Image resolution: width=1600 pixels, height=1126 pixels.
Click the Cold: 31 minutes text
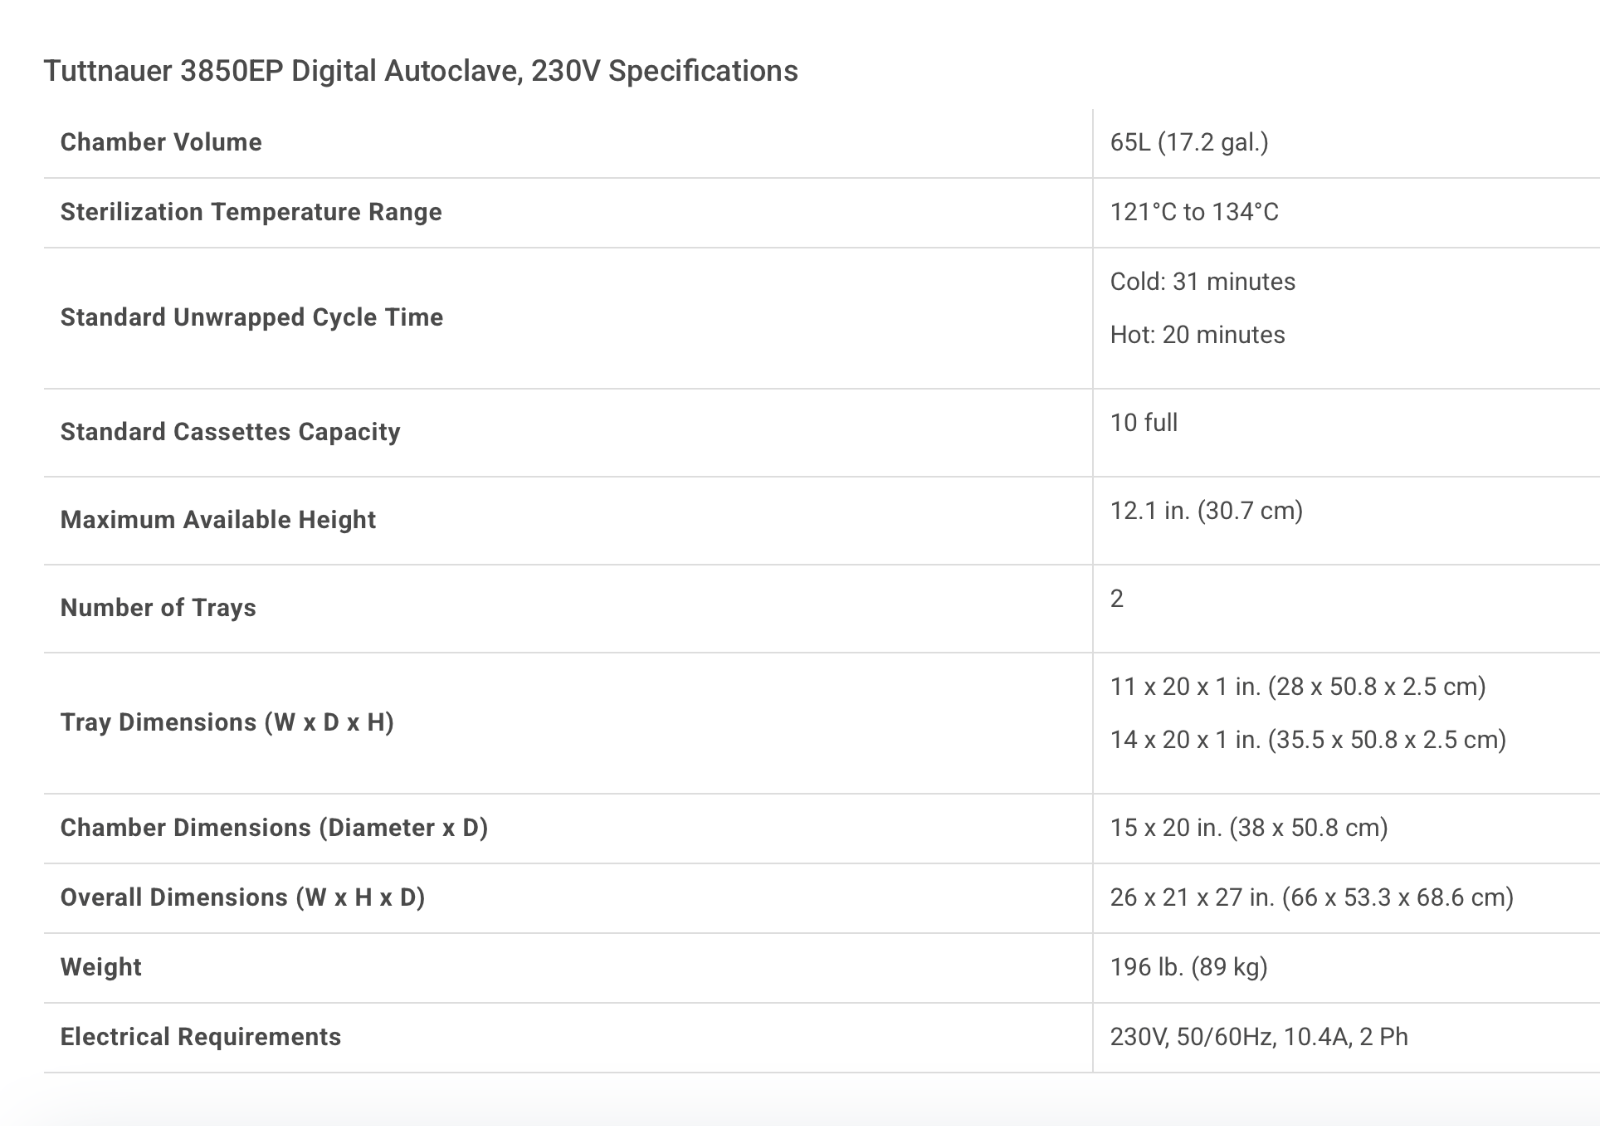1202,281
